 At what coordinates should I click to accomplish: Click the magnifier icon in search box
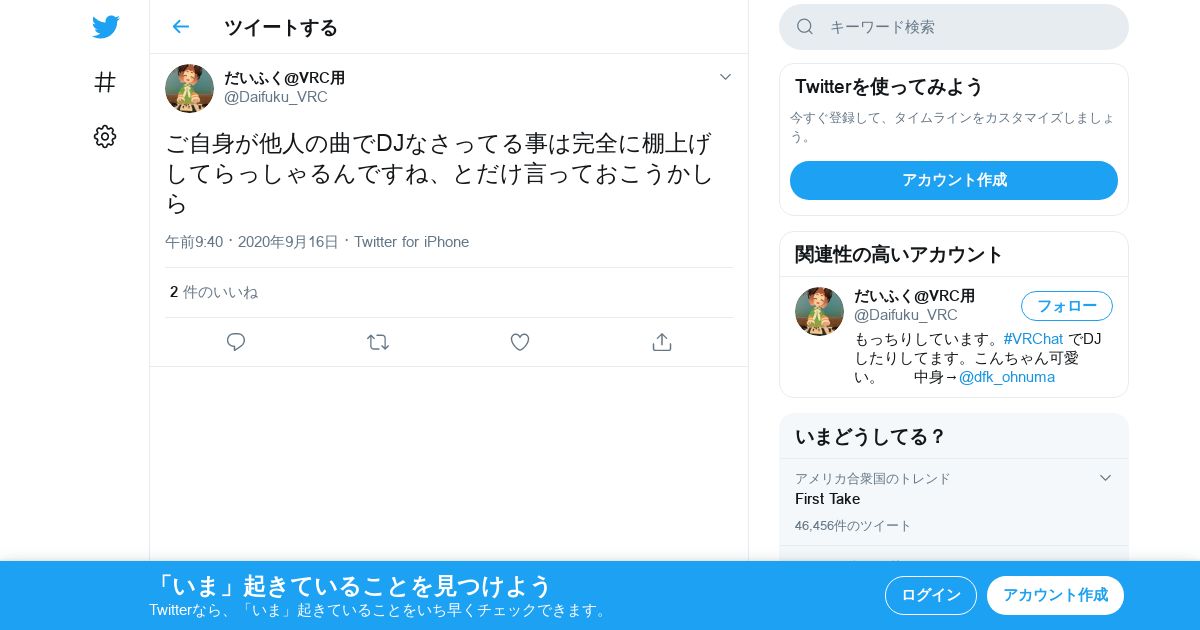[805, 27]
